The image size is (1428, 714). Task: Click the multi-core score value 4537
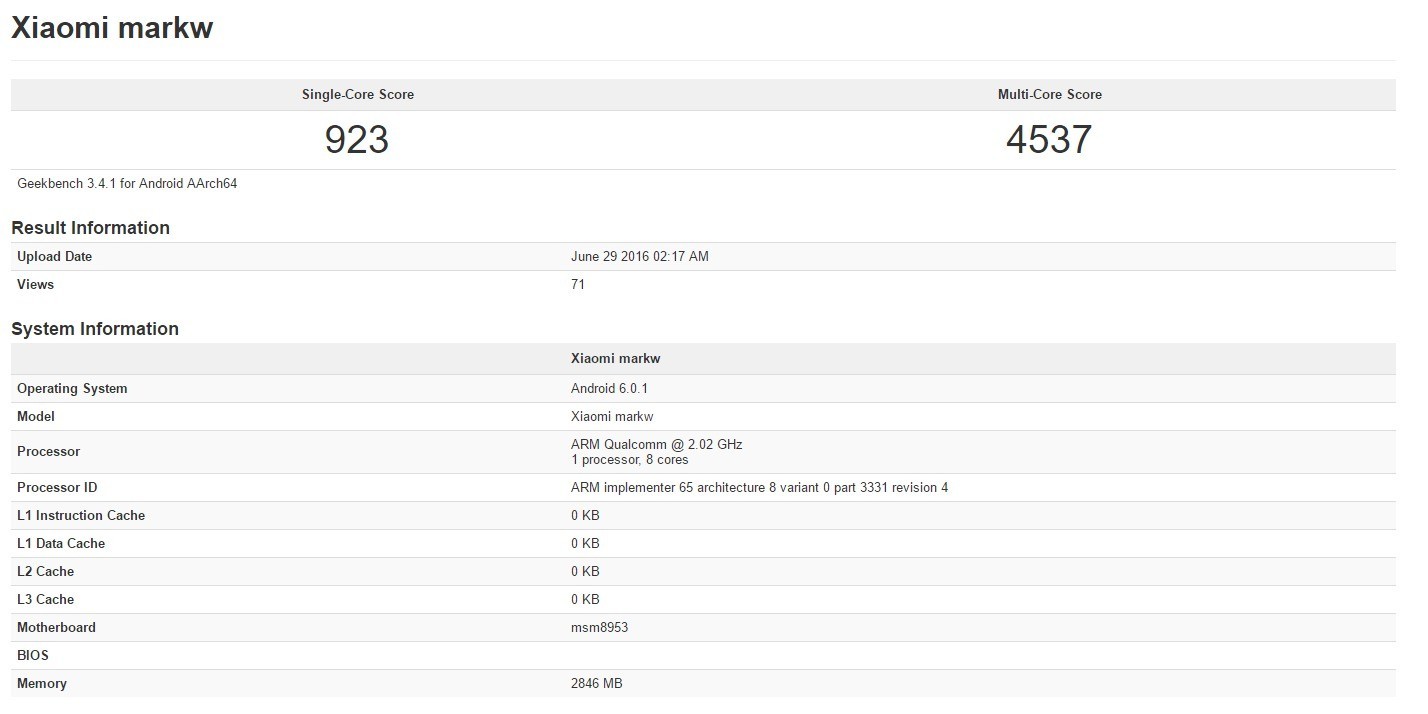[x=1048, y=140]
